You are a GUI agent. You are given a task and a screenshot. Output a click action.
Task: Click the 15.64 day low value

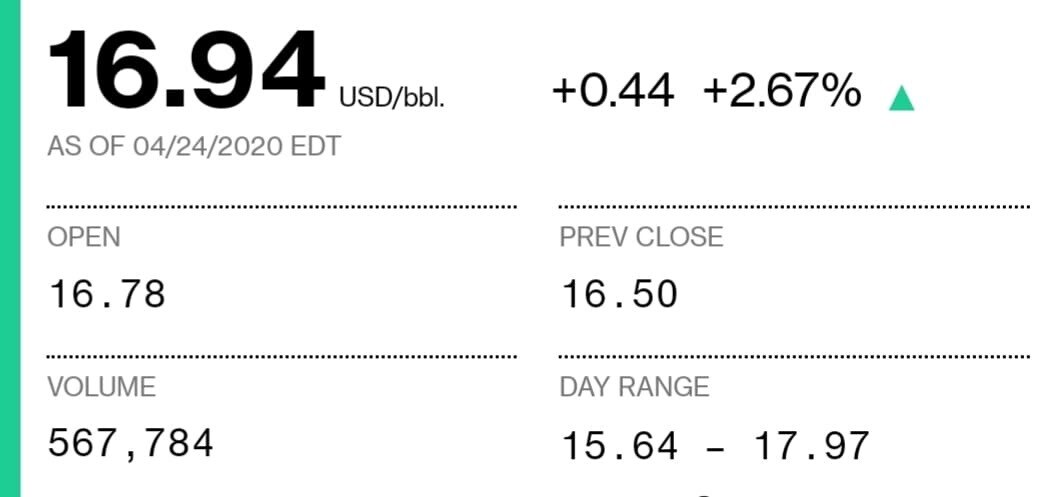point(619,446)
